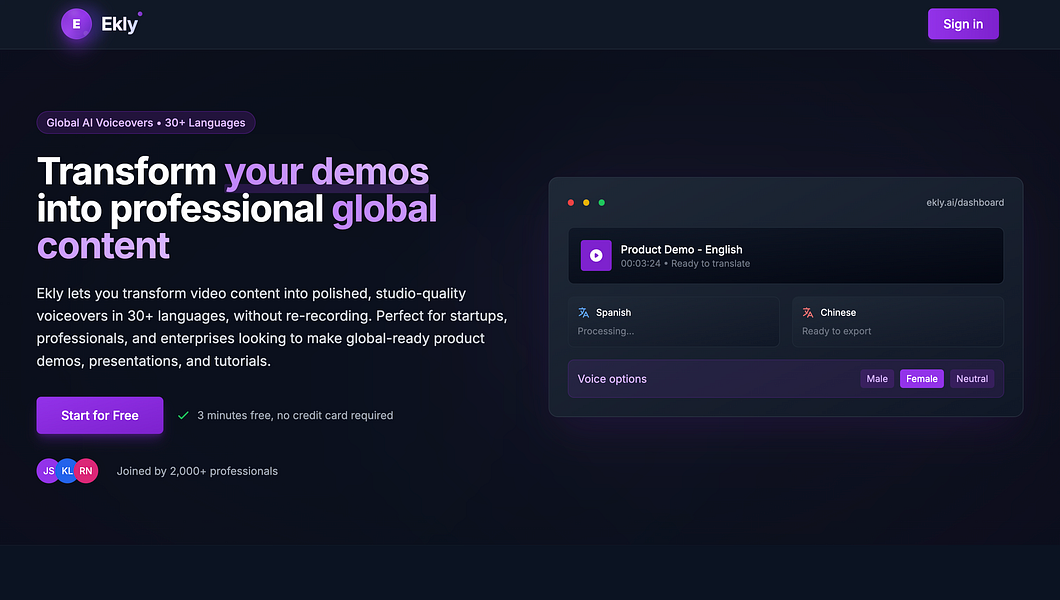1060x600 pixels.
Task: Select the Male voice option
Action: (877, 378)
